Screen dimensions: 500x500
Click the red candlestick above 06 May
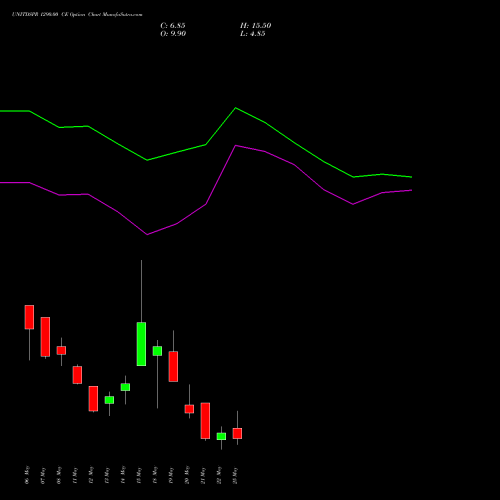pos(29,317)
